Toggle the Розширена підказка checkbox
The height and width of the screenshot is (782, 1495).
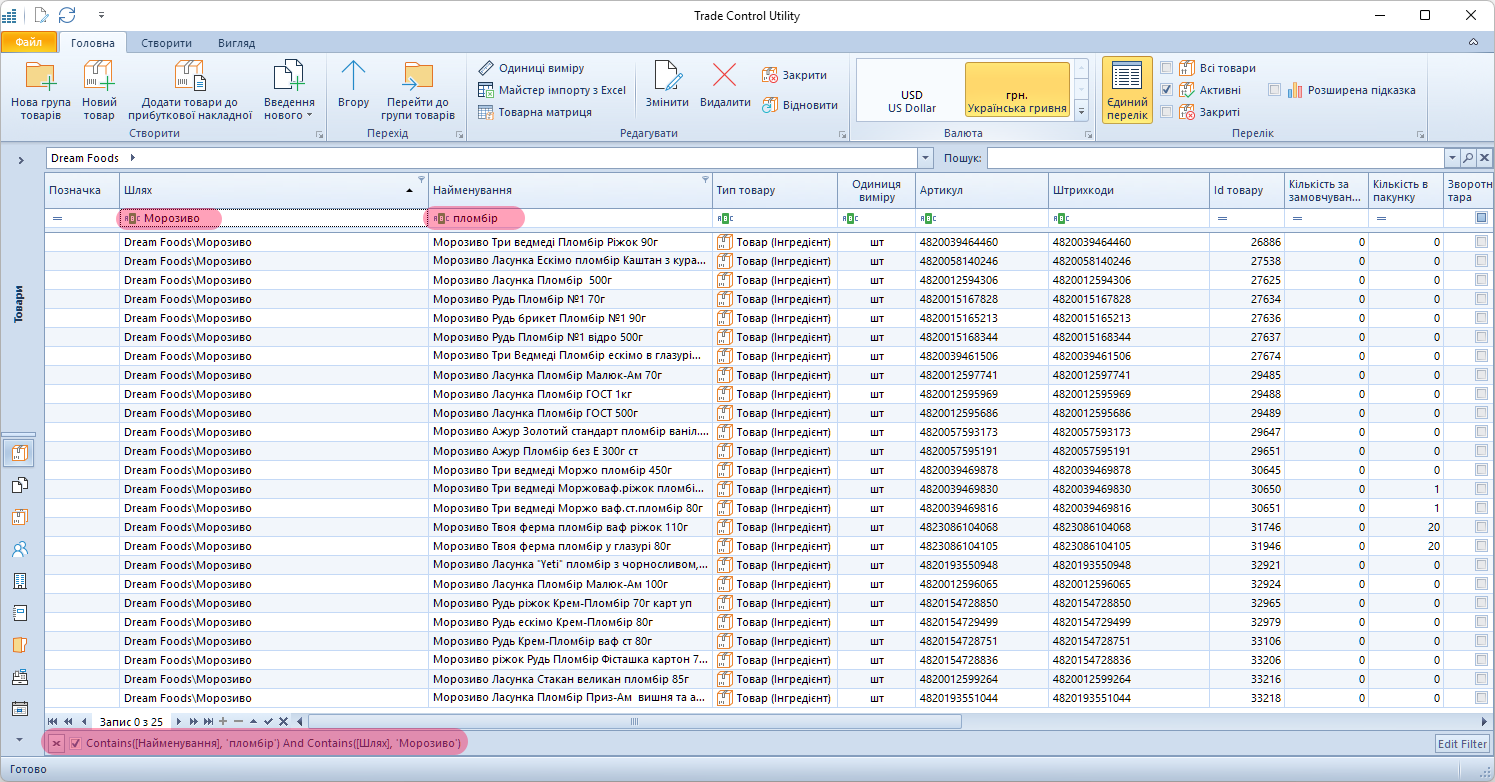1274,90
